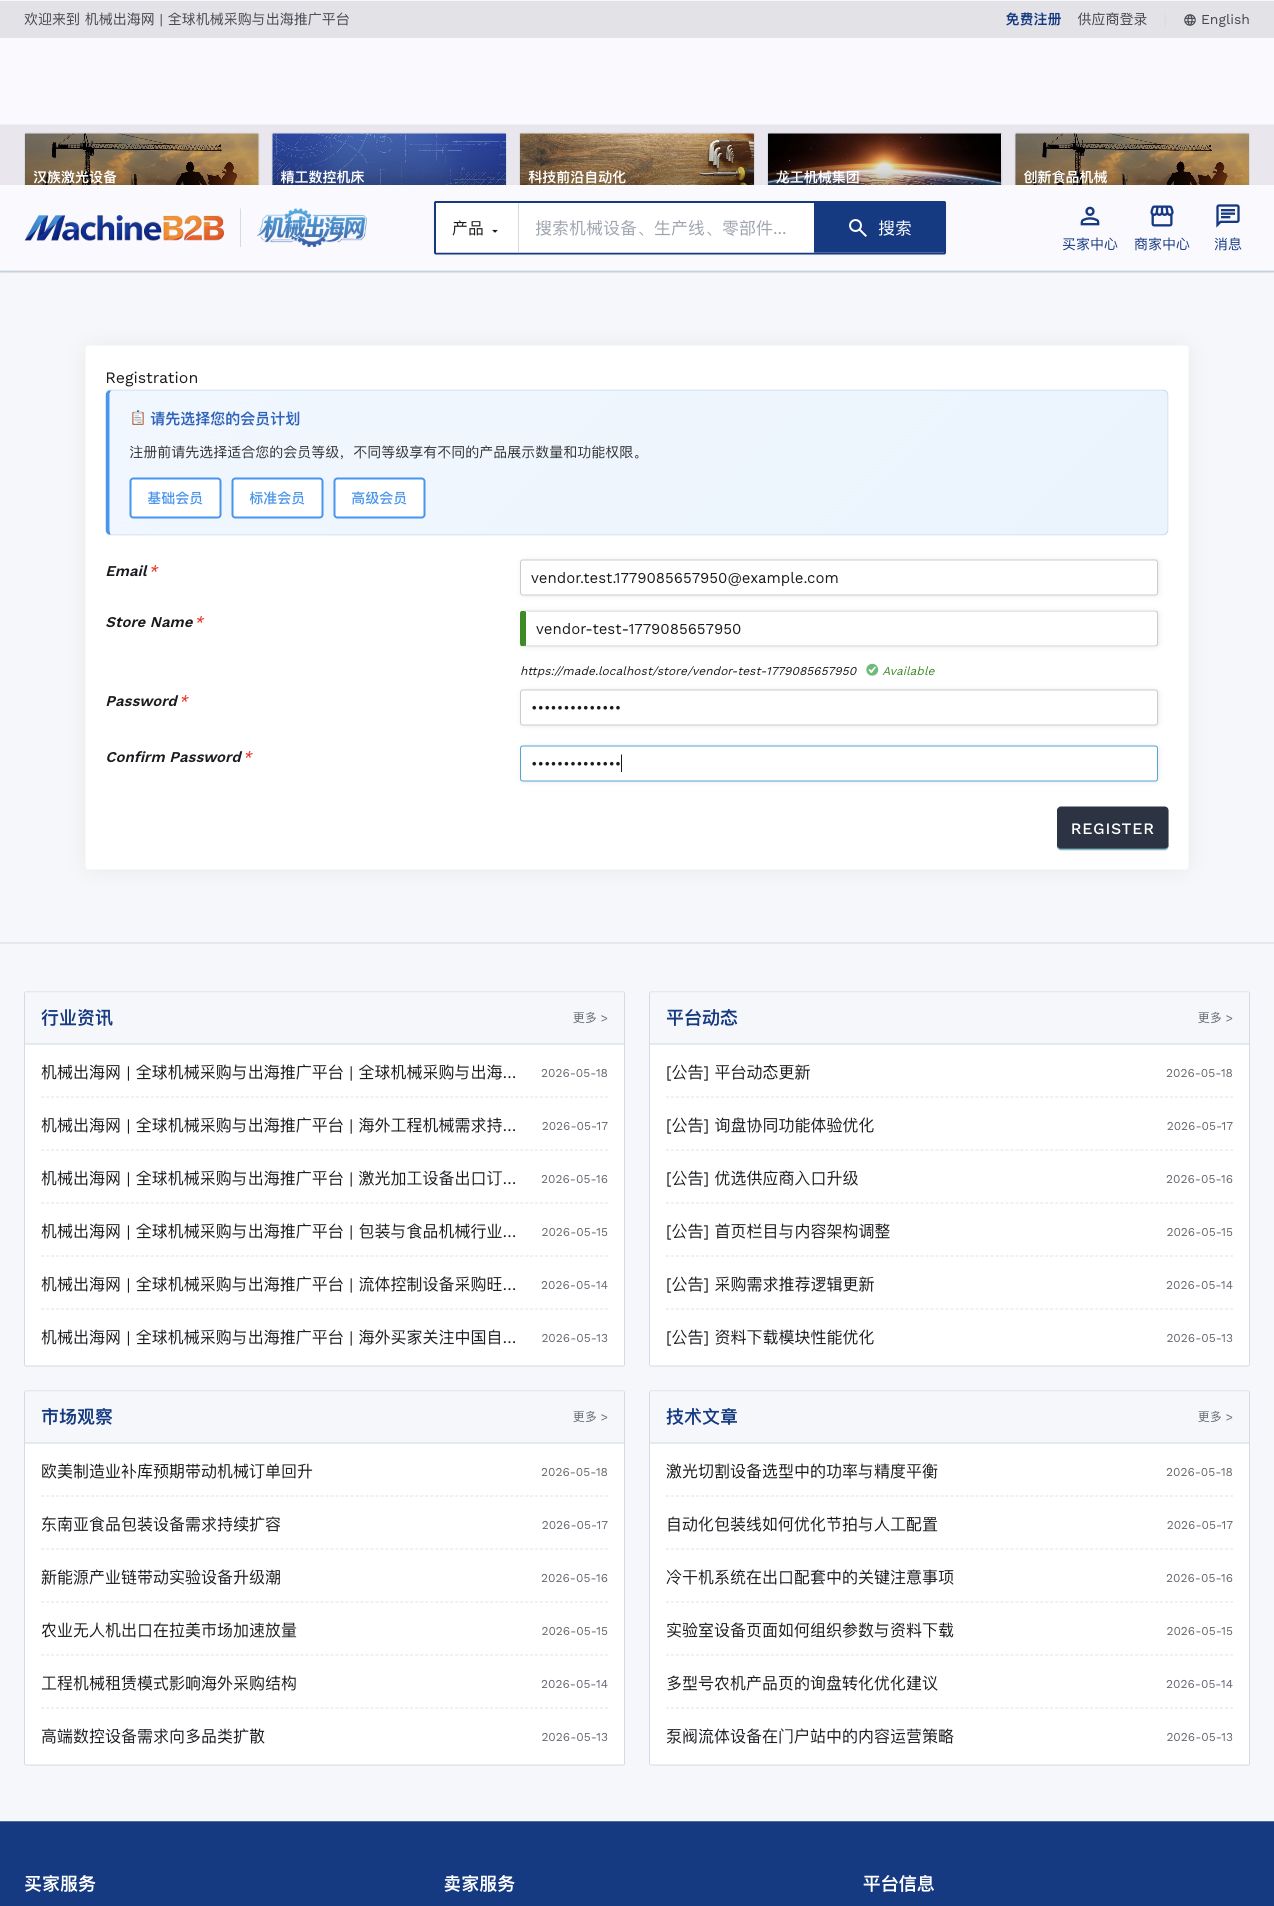Click the magnifier 搜索 search button

[x=880, y=228]
